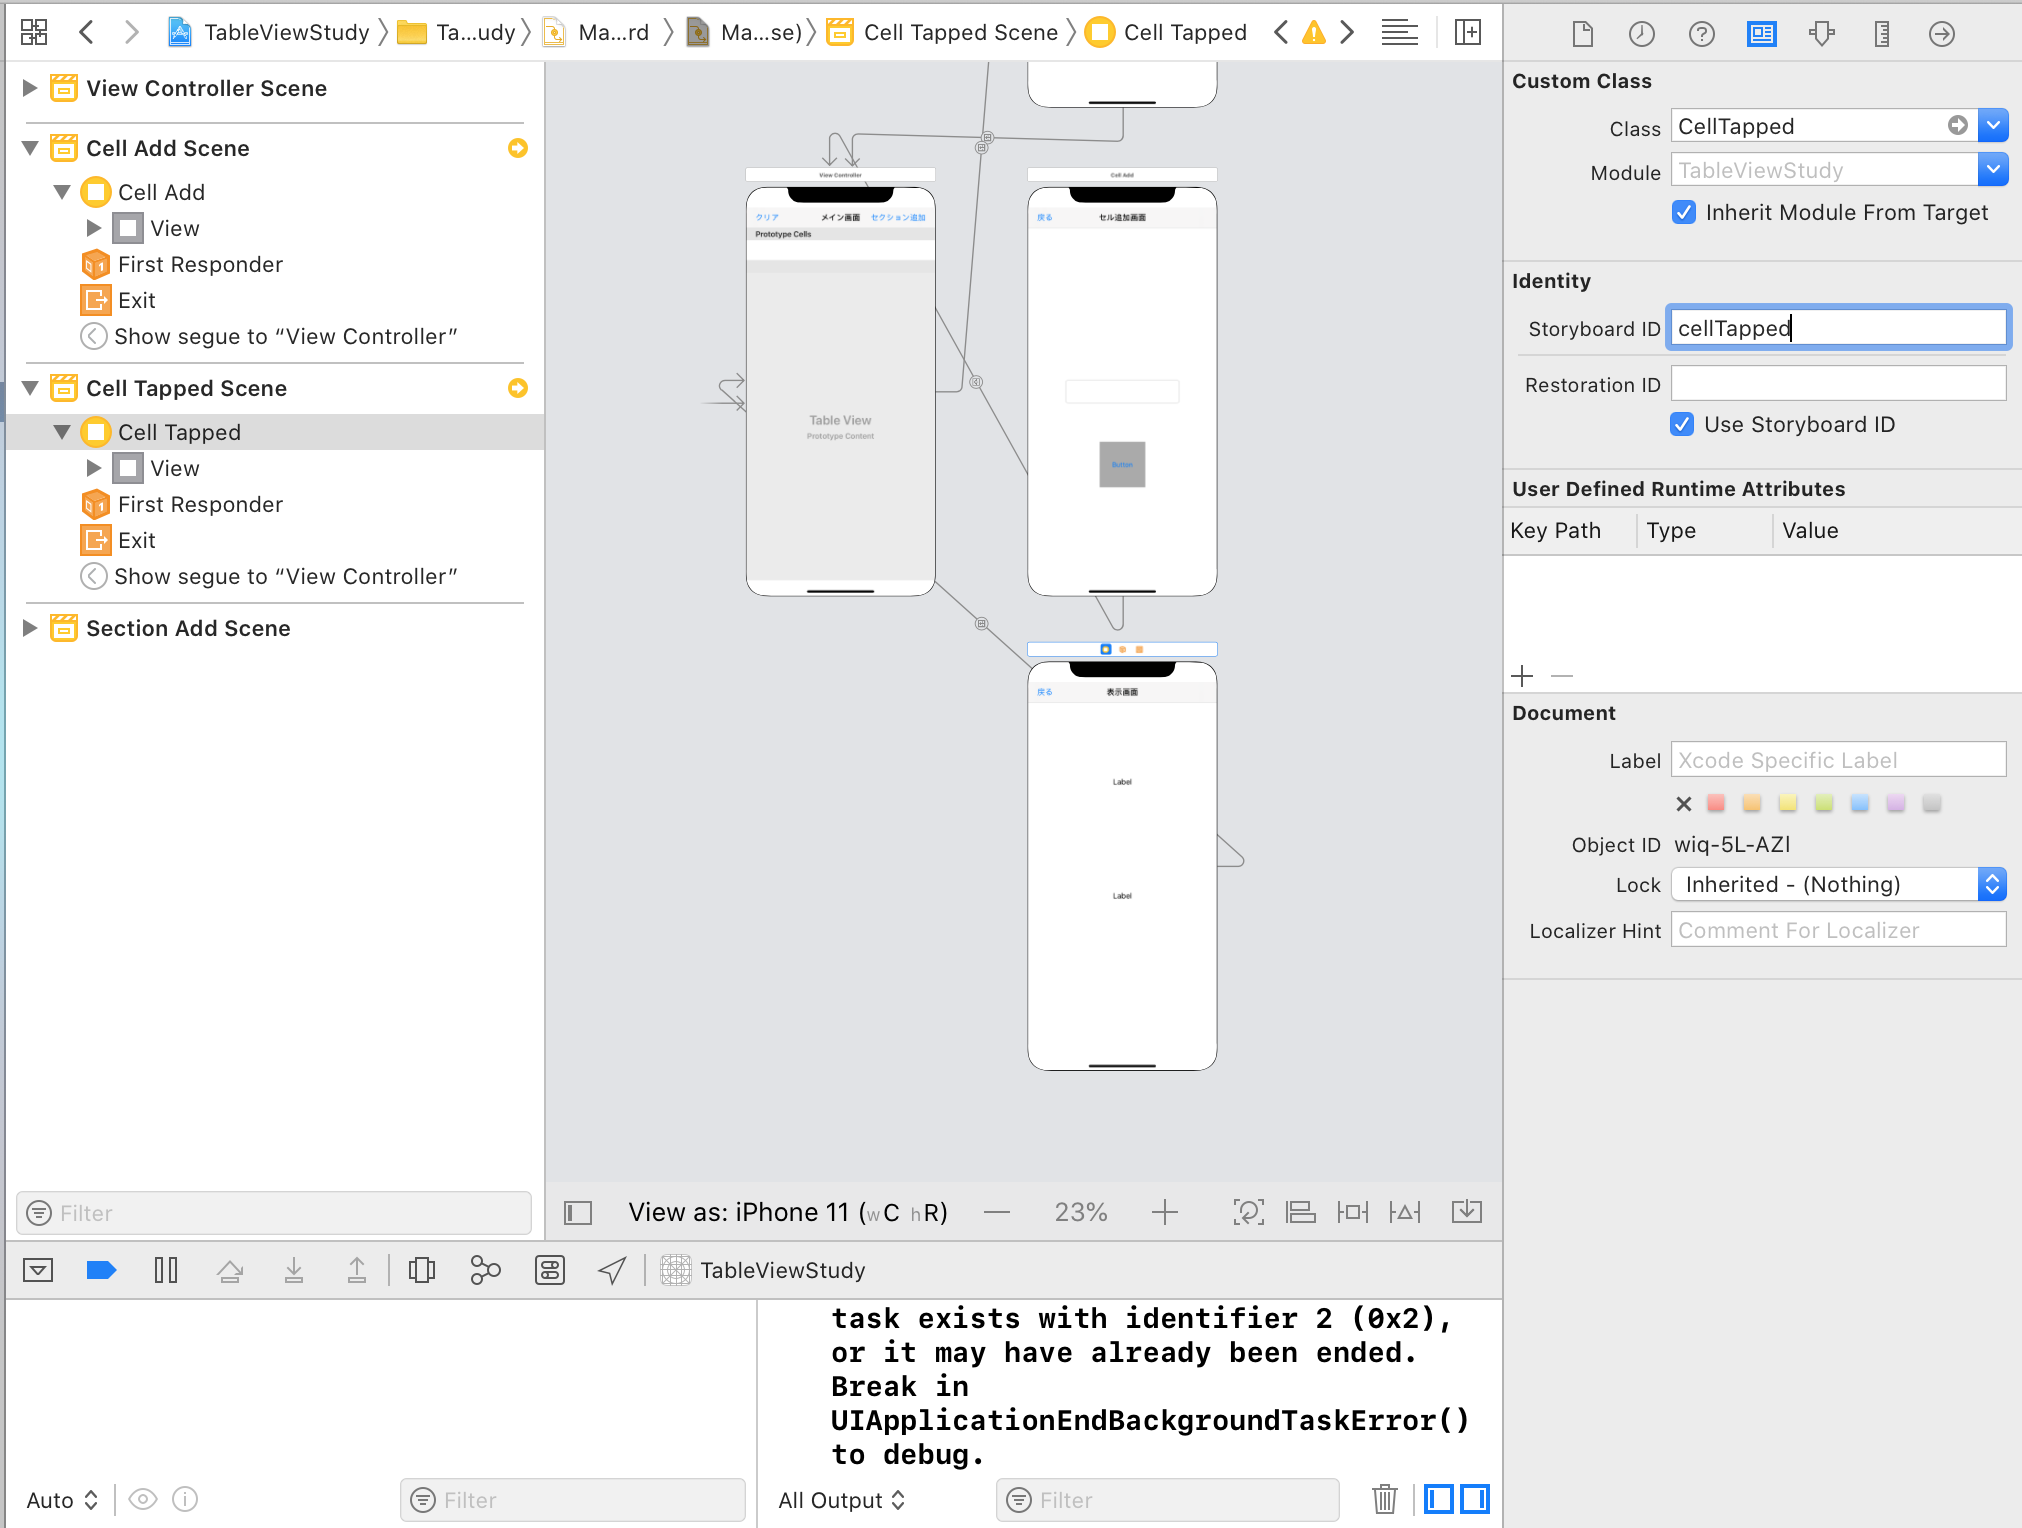Open the Class dropdown arrow
This screenshot has width=2022, height=1528.
point(1993,126)
